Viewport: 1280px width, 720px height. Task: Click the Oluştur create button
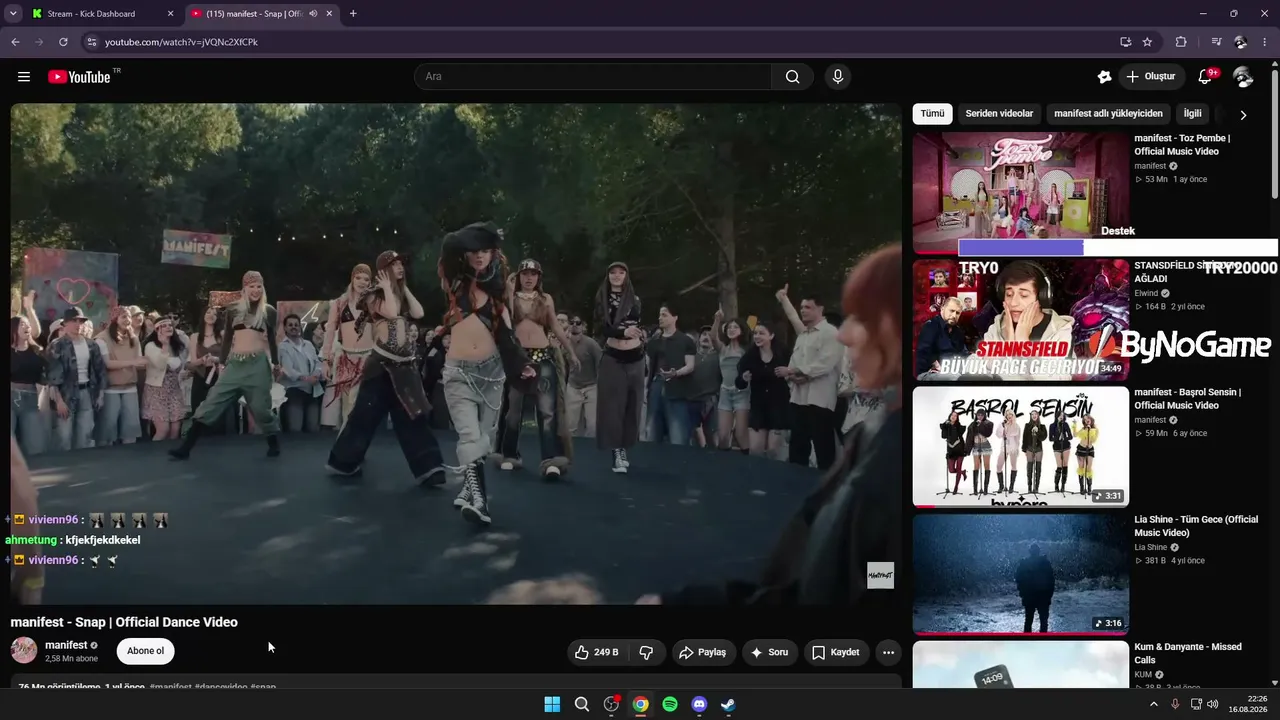coord(1150,77)
